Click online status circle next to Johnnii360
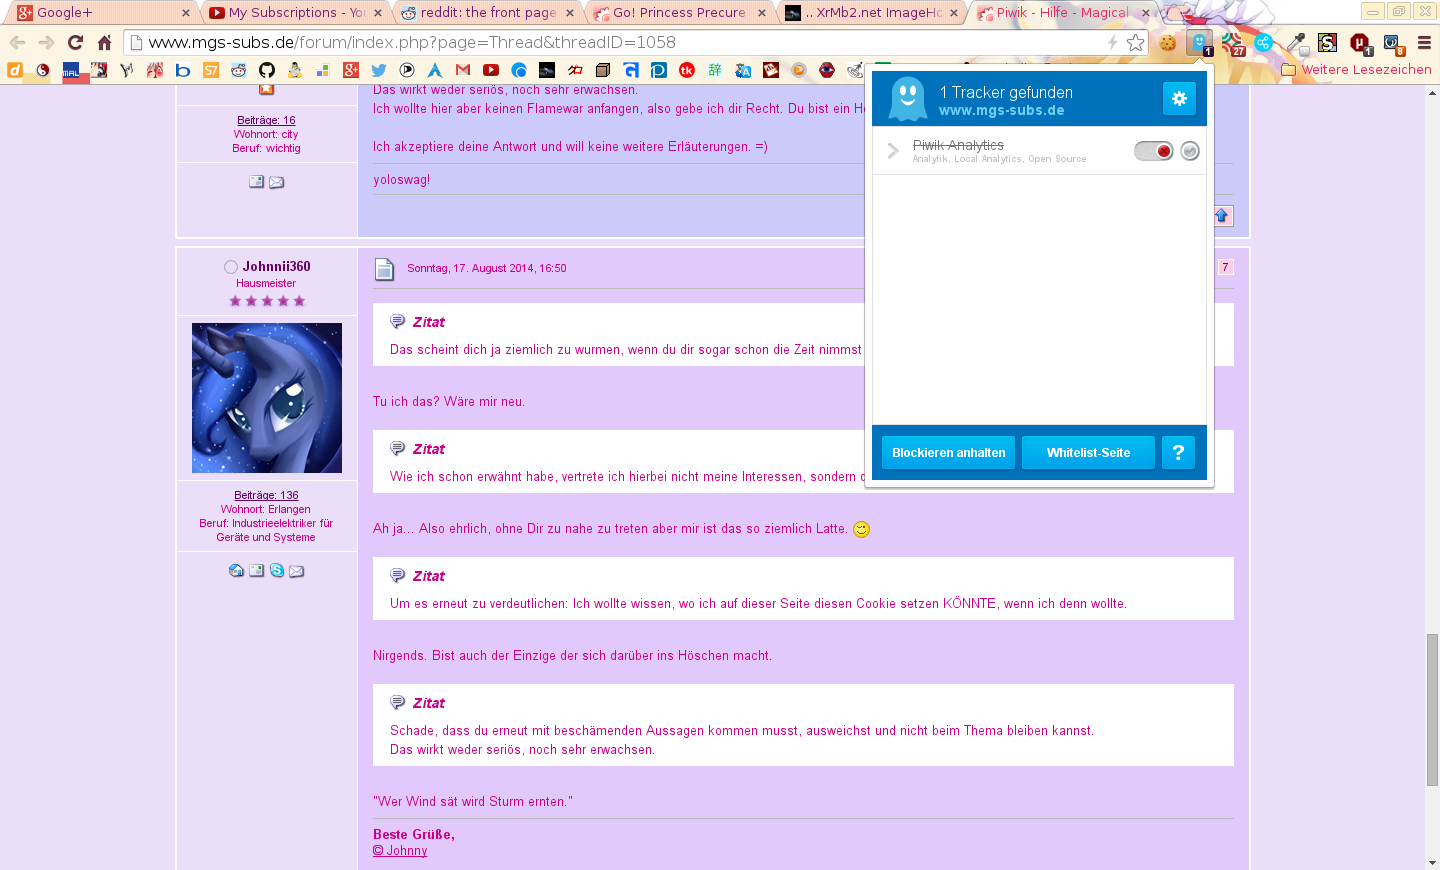 pos(231,267)
